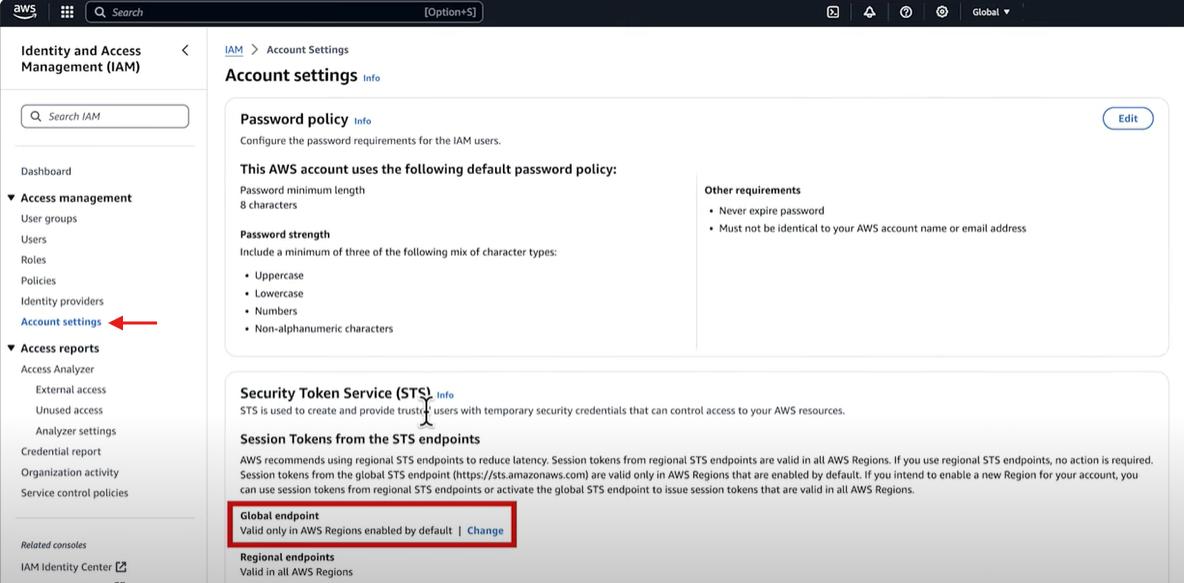Image resolution: width=1184 pixels, height=583 pixels.
Task: Click the external link icon beside IAM Identity Center
Action: click(122, 567)
